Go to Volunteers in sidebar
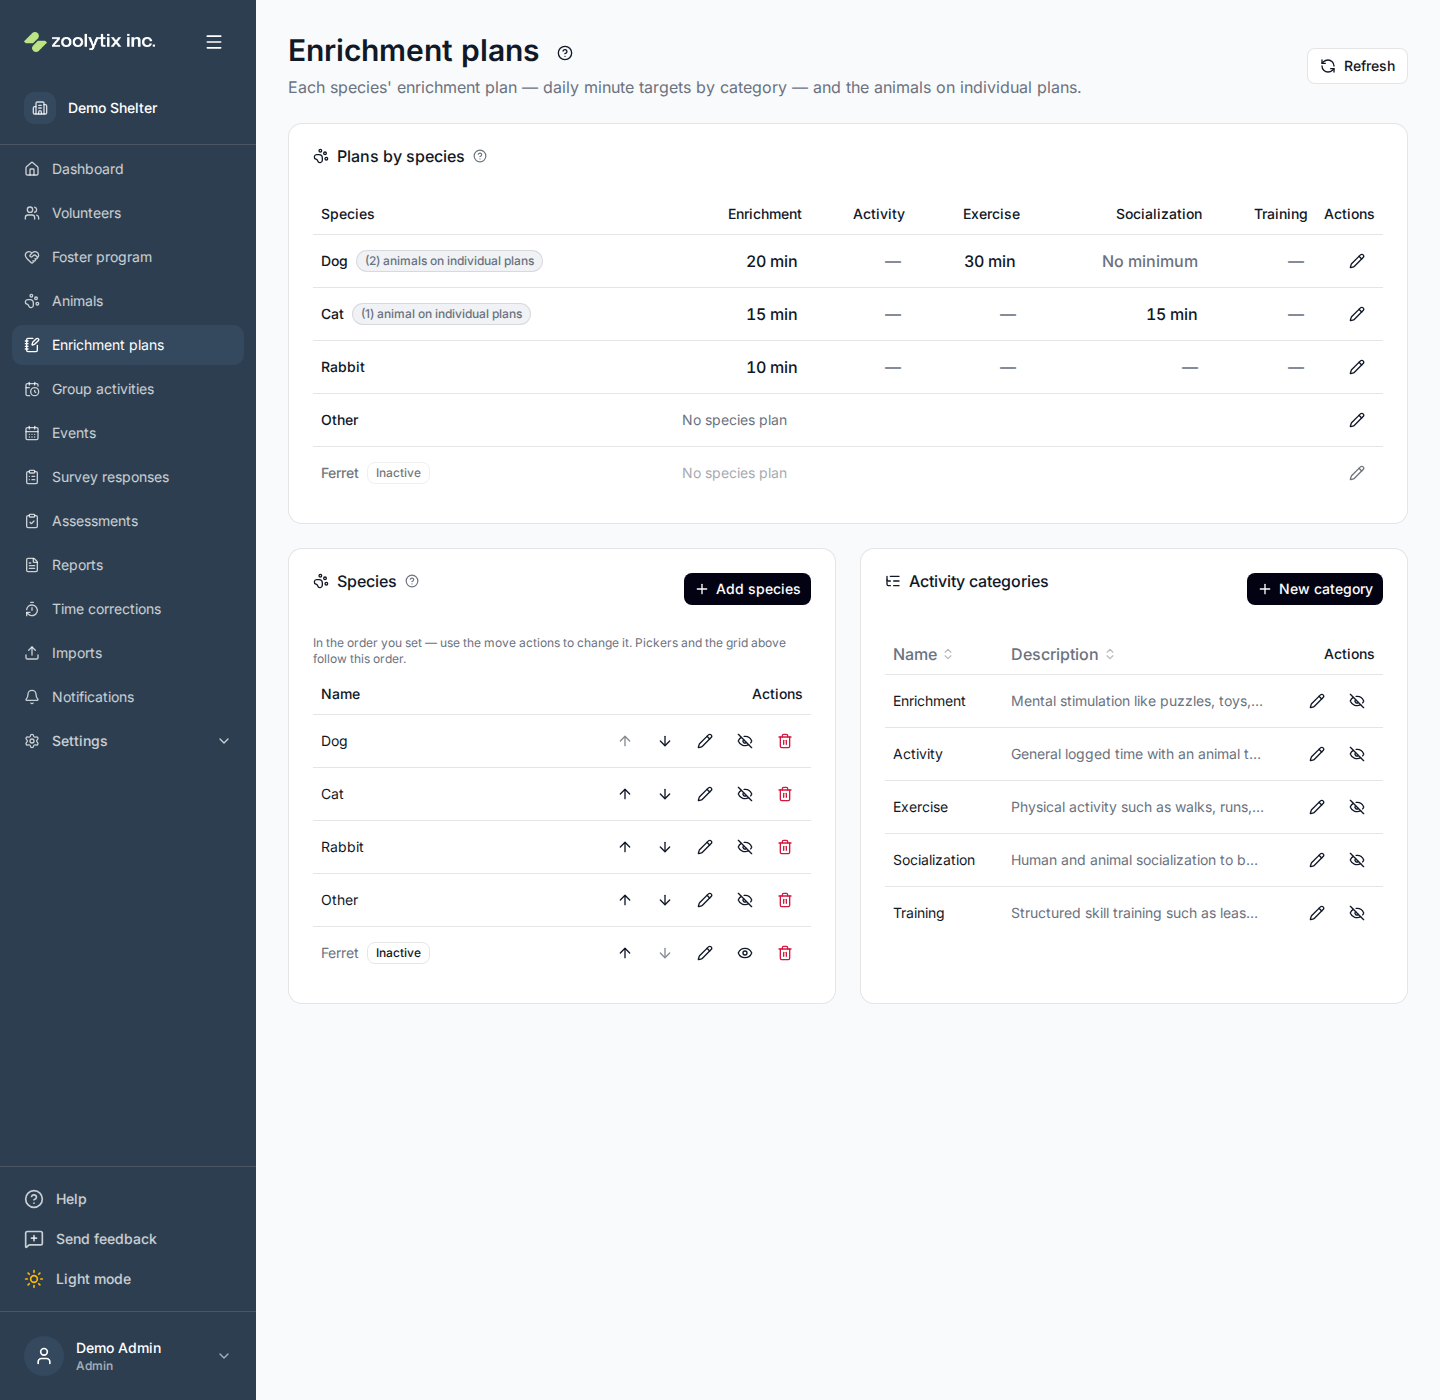 pyautogui.click(x=128, y=213)
